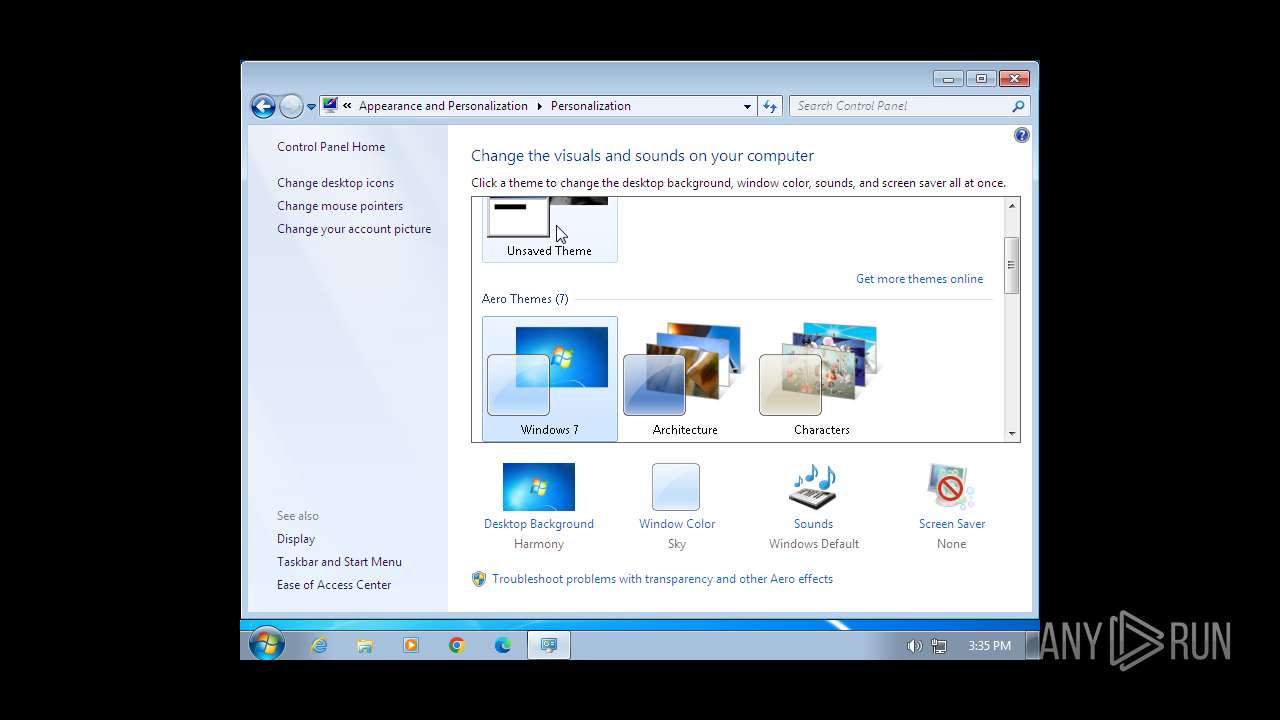1280x720 pixels.
Task: Open Display under See also
Action: [x=296, y=539]
